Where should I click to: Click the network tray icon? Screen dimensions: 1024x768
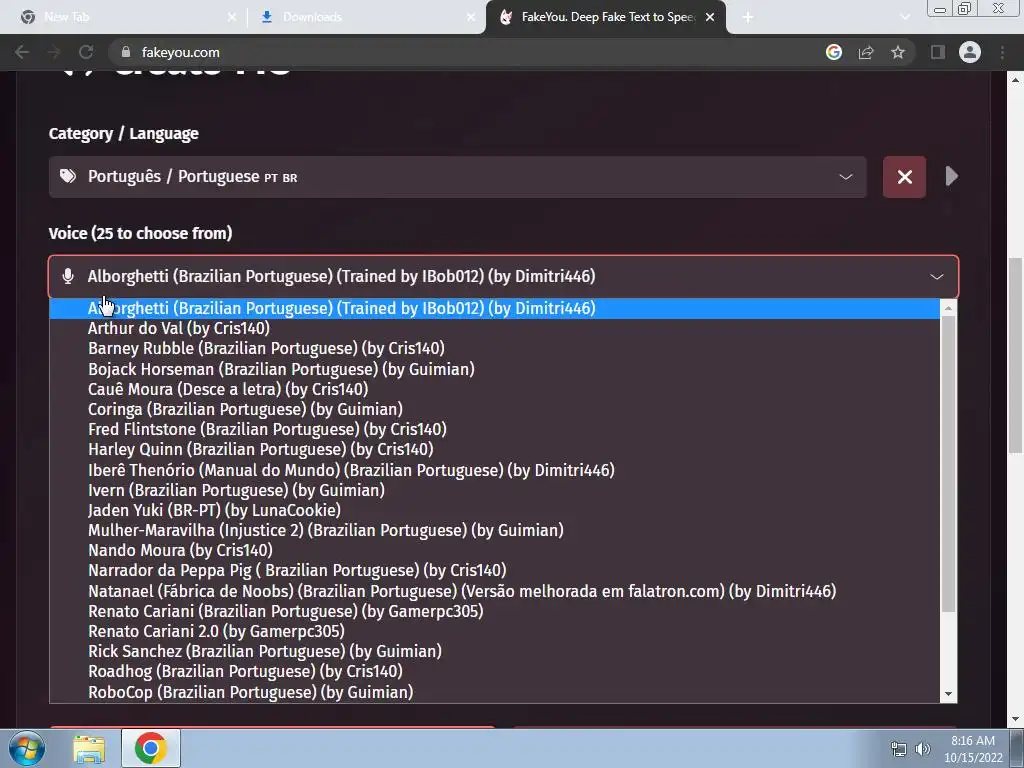click(899, 749)
